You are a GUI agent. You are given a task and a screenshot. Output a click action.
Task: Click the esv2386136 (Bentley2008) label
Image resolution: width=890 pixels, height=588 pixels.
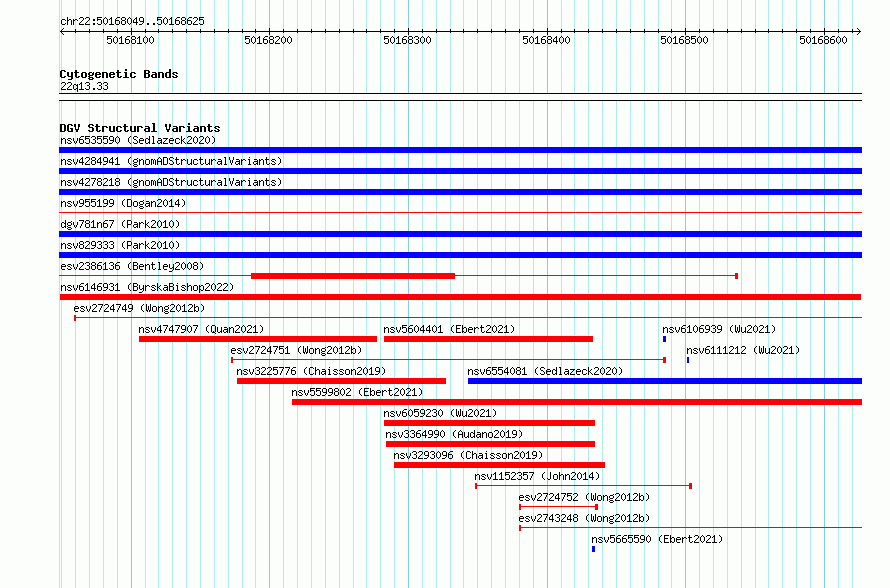pyautogui.click(x=132, y=266)
